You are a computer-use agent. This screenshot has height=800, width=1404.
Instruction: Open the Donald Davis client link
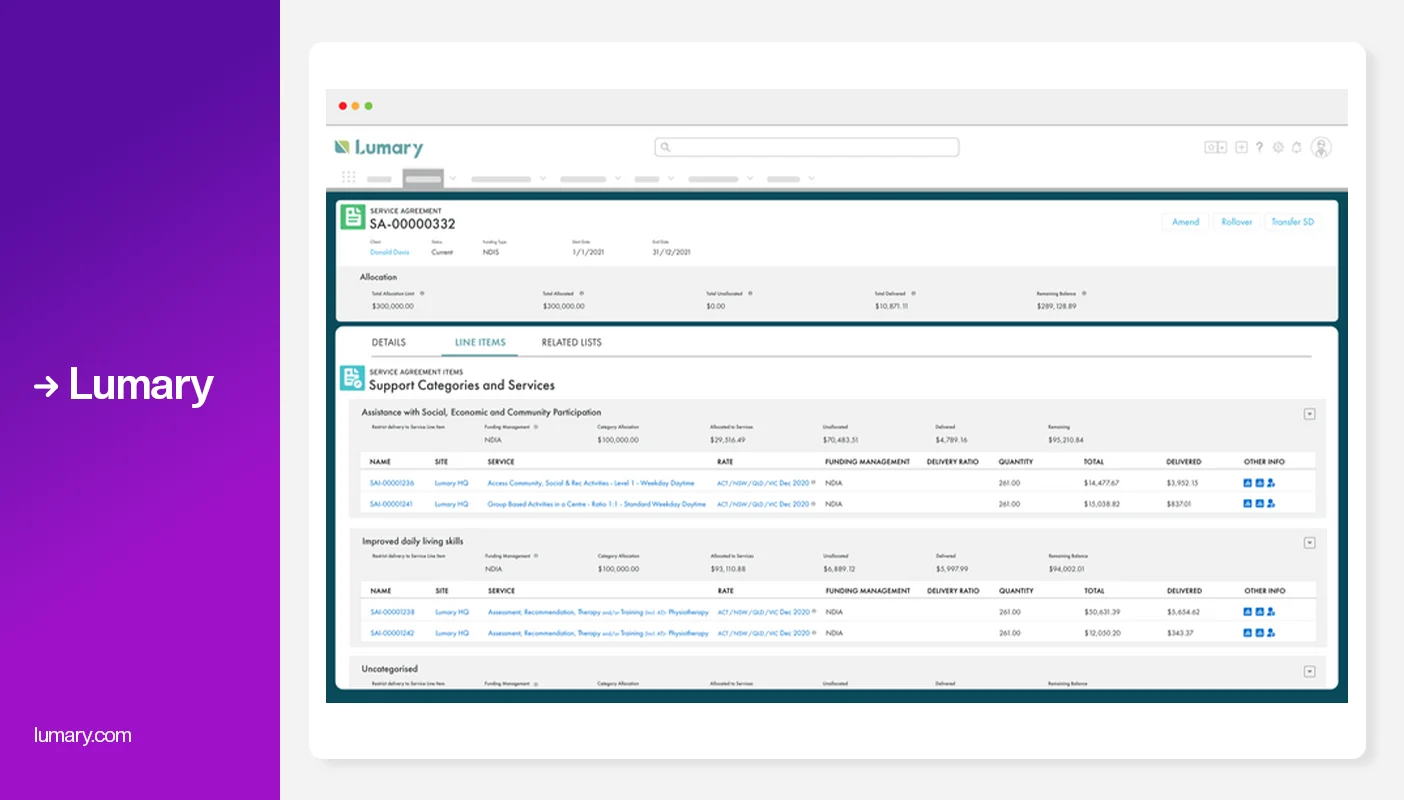coord(389,252)
